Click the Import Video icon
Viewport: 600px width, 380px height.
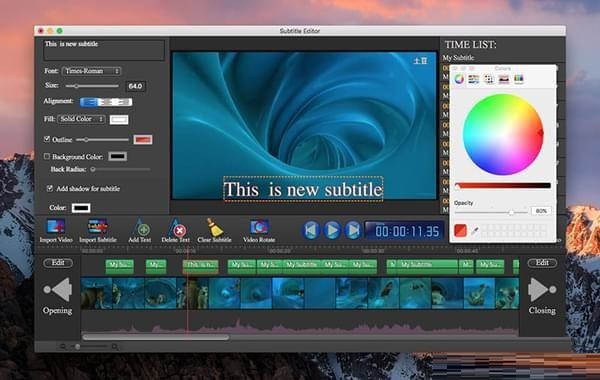click(56, 227)
